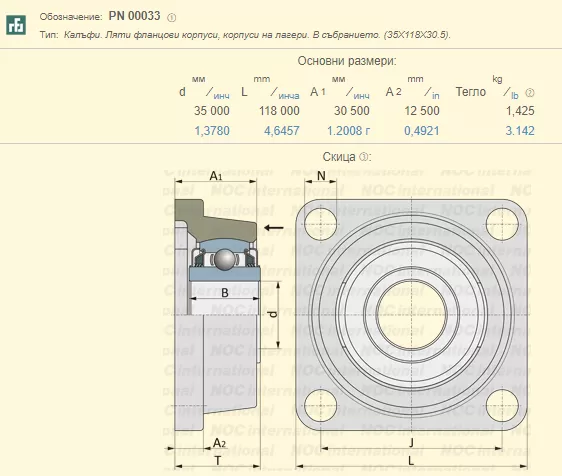Select the A2 value 12 500
562x476 pixels.
(x=422, y=111)
